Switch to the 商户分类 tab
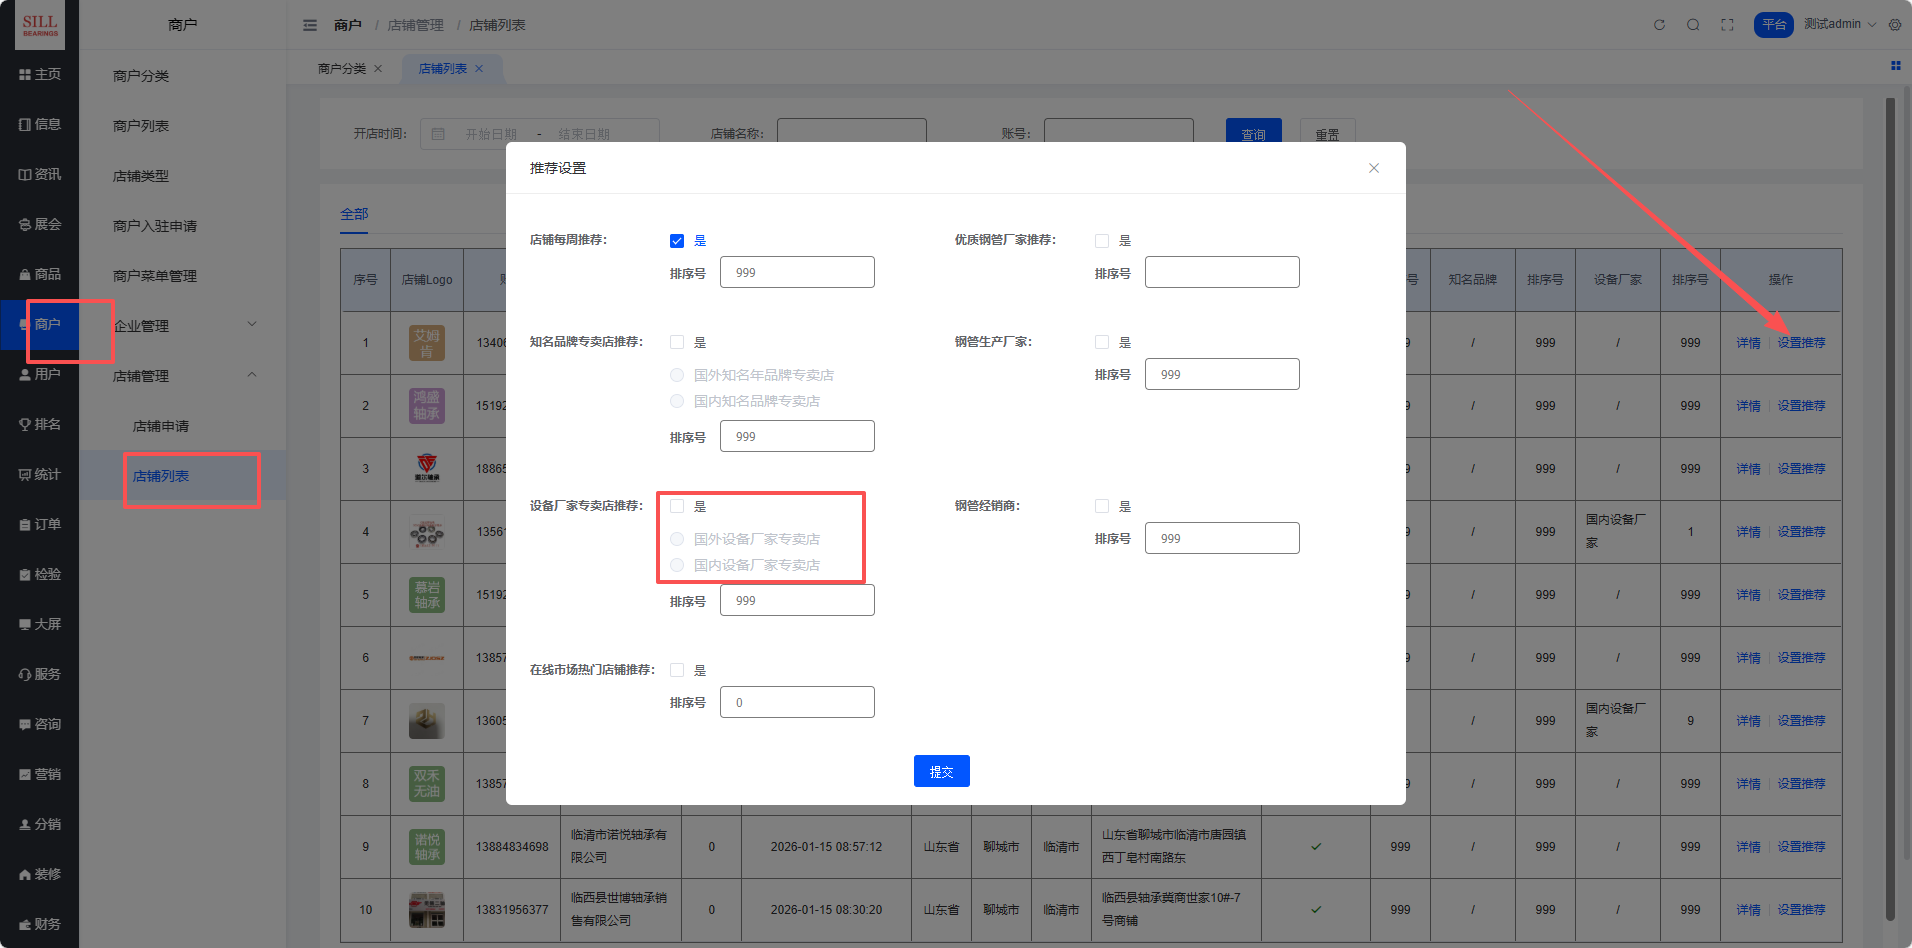The height and width of the screenshot is (948, 1912). coord(342,69)
